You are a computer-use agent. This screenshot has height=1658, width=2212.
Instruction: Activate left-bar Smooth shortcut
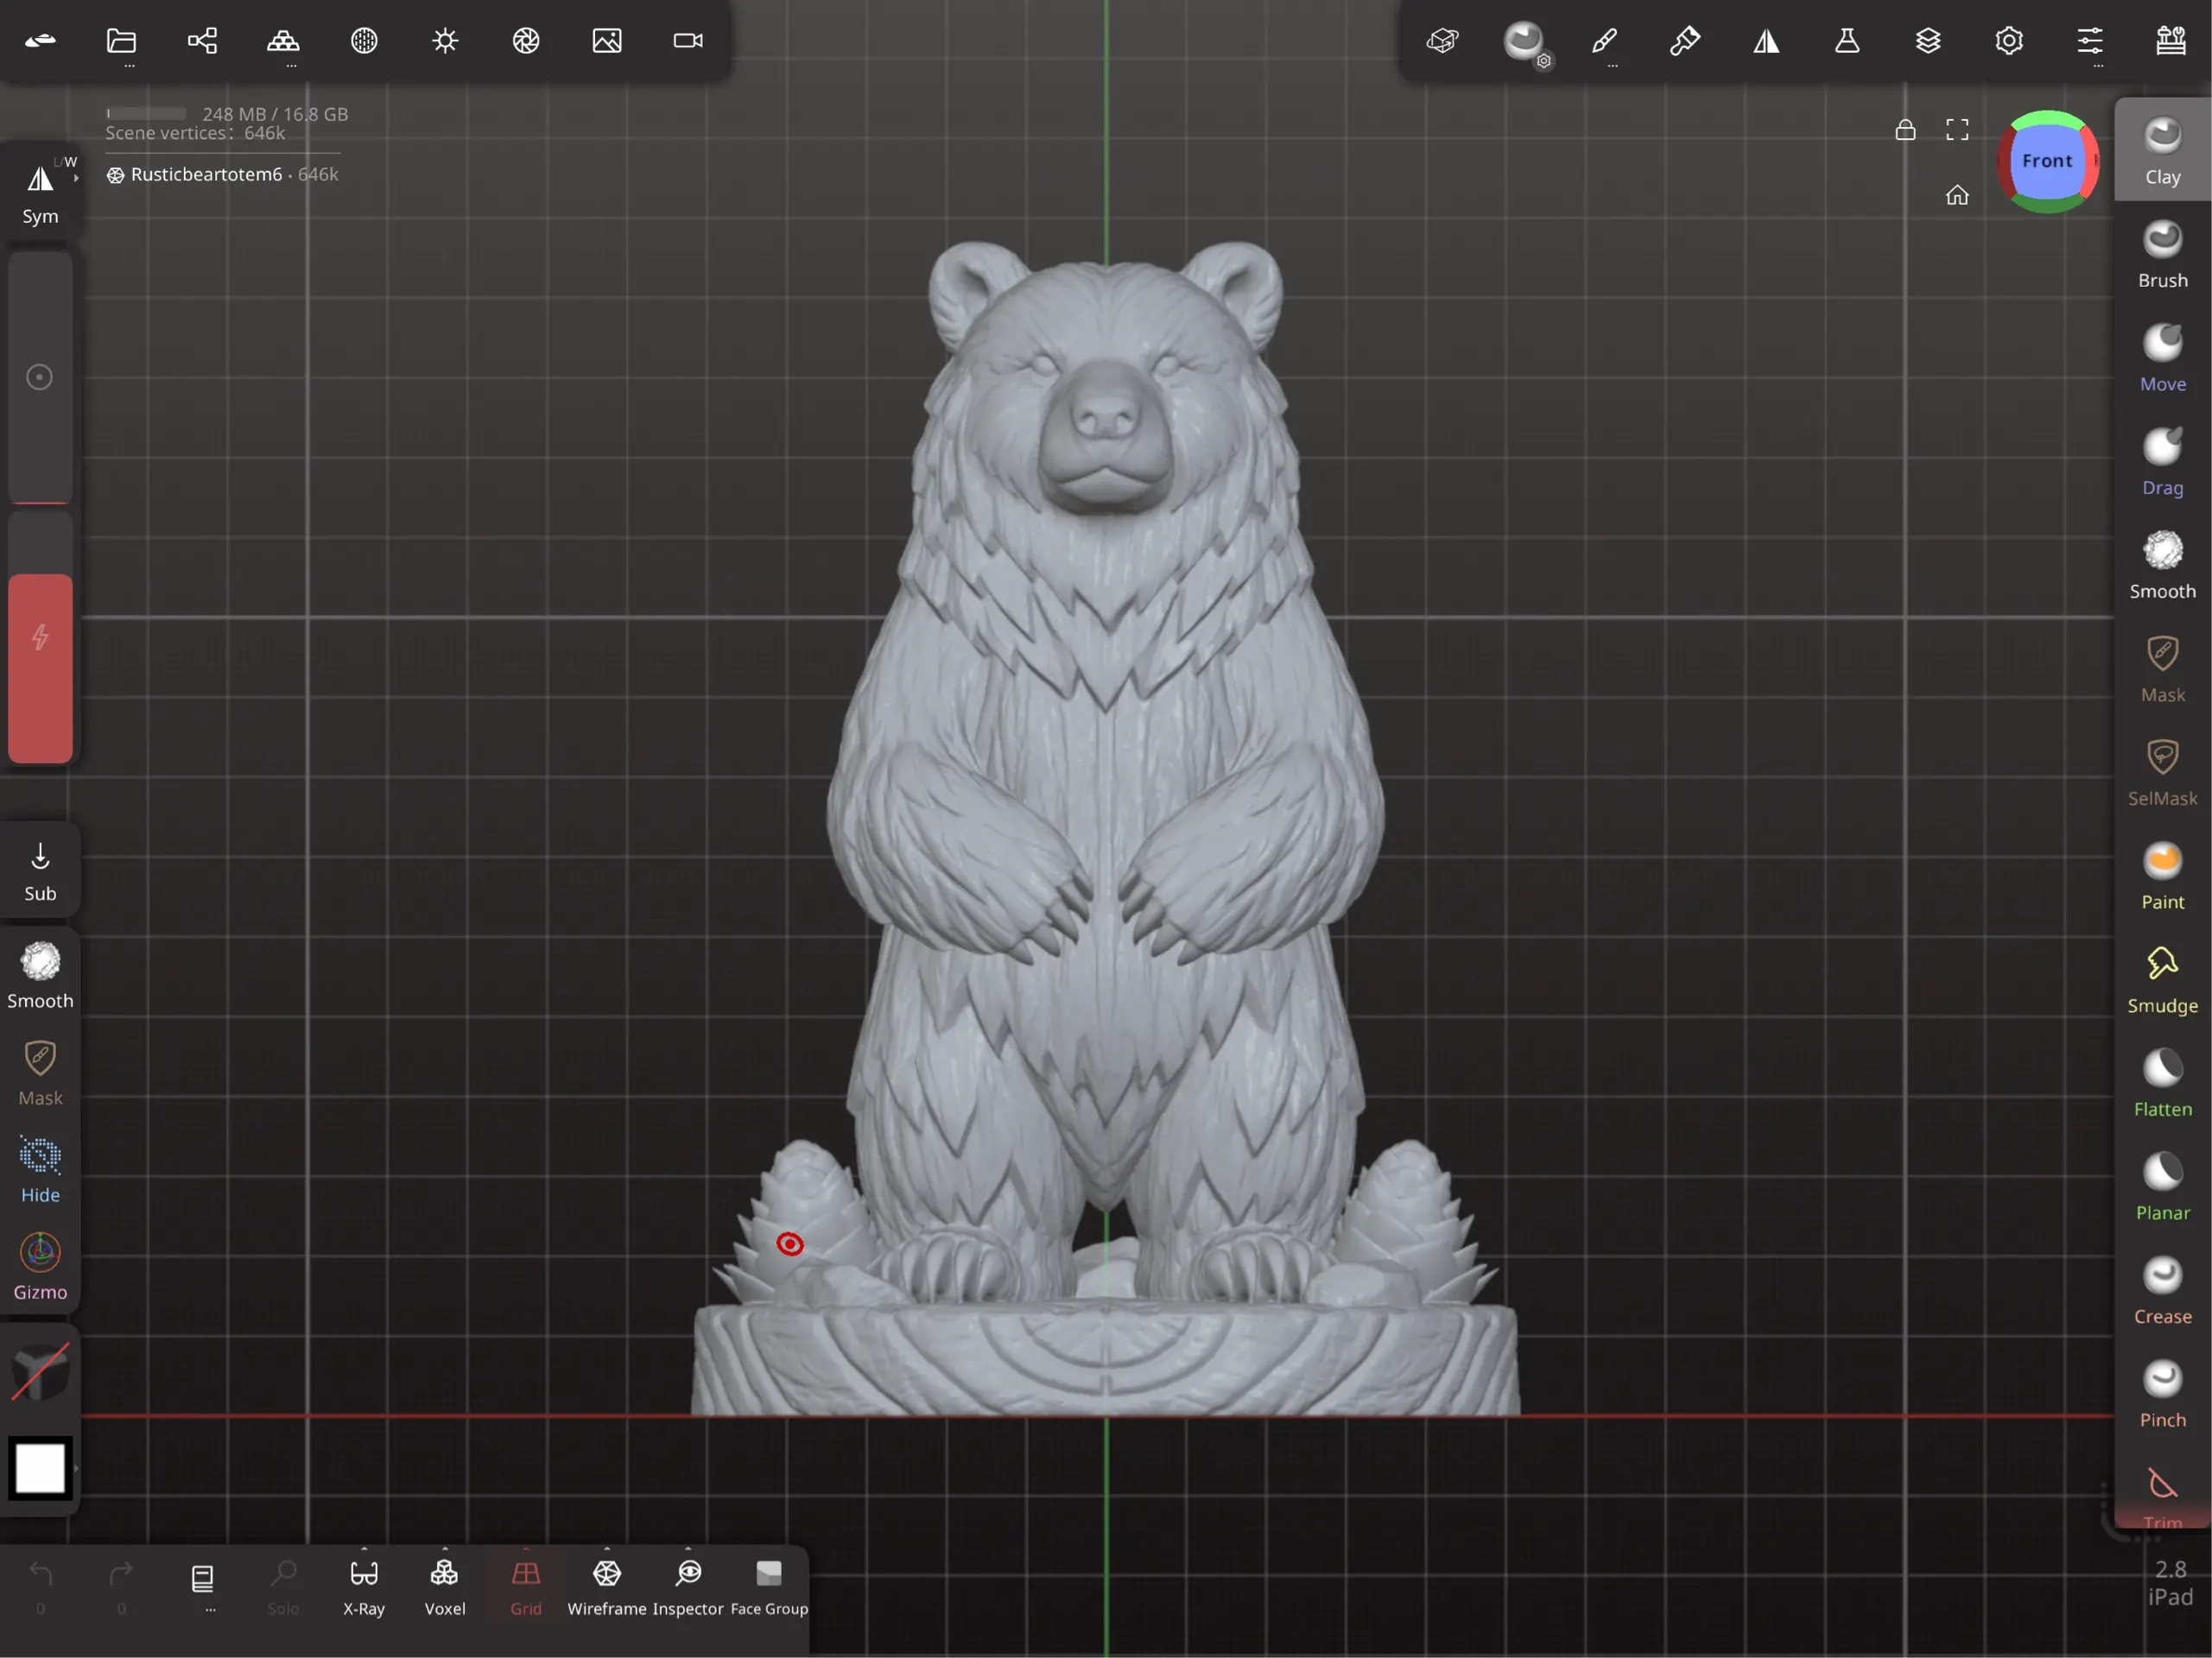point(40,975)
